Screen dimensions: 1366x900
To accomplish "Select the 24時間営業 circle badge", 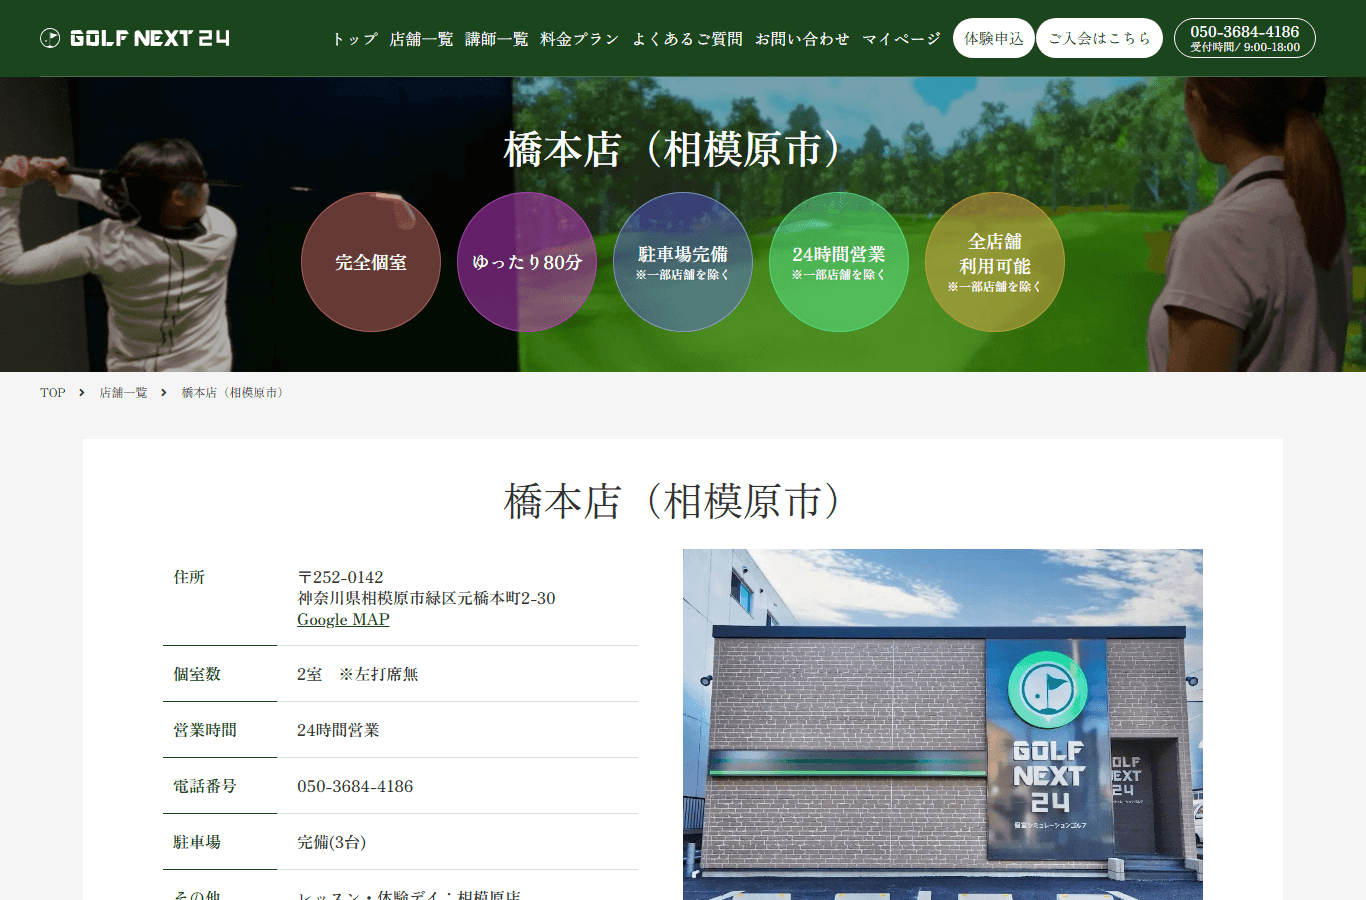I will (839, 262).
